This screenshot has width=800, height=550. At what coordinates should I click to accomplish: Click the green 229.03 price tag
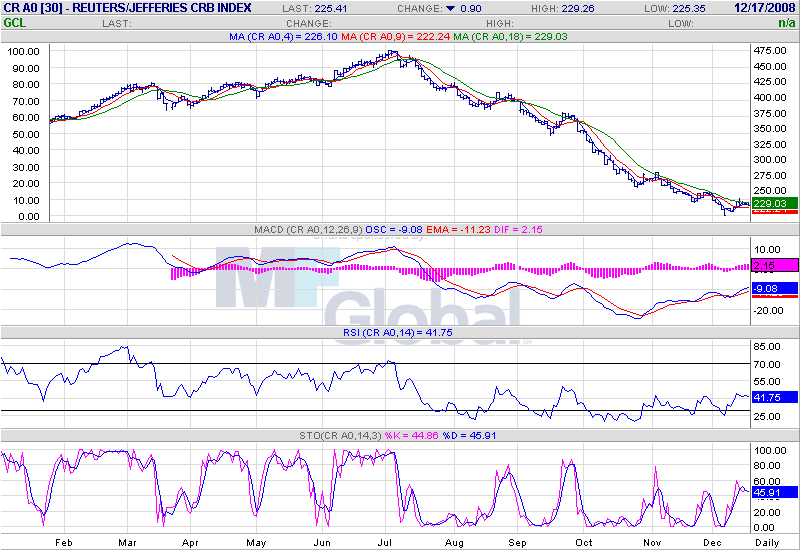click(774, 203)
